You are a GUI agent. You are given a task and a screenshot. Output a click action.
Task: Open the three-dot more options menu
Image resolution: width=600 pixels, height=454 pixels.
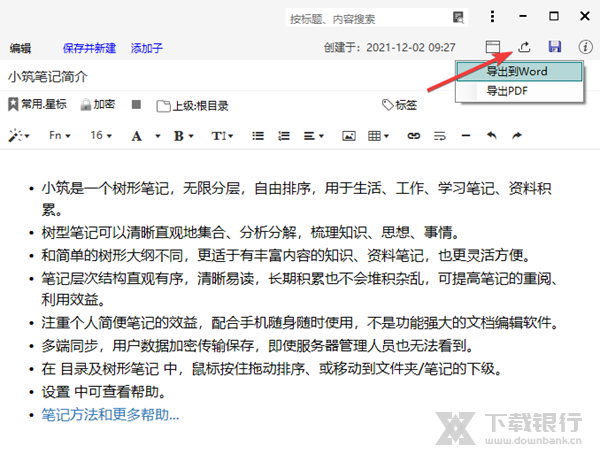(492, 16)
